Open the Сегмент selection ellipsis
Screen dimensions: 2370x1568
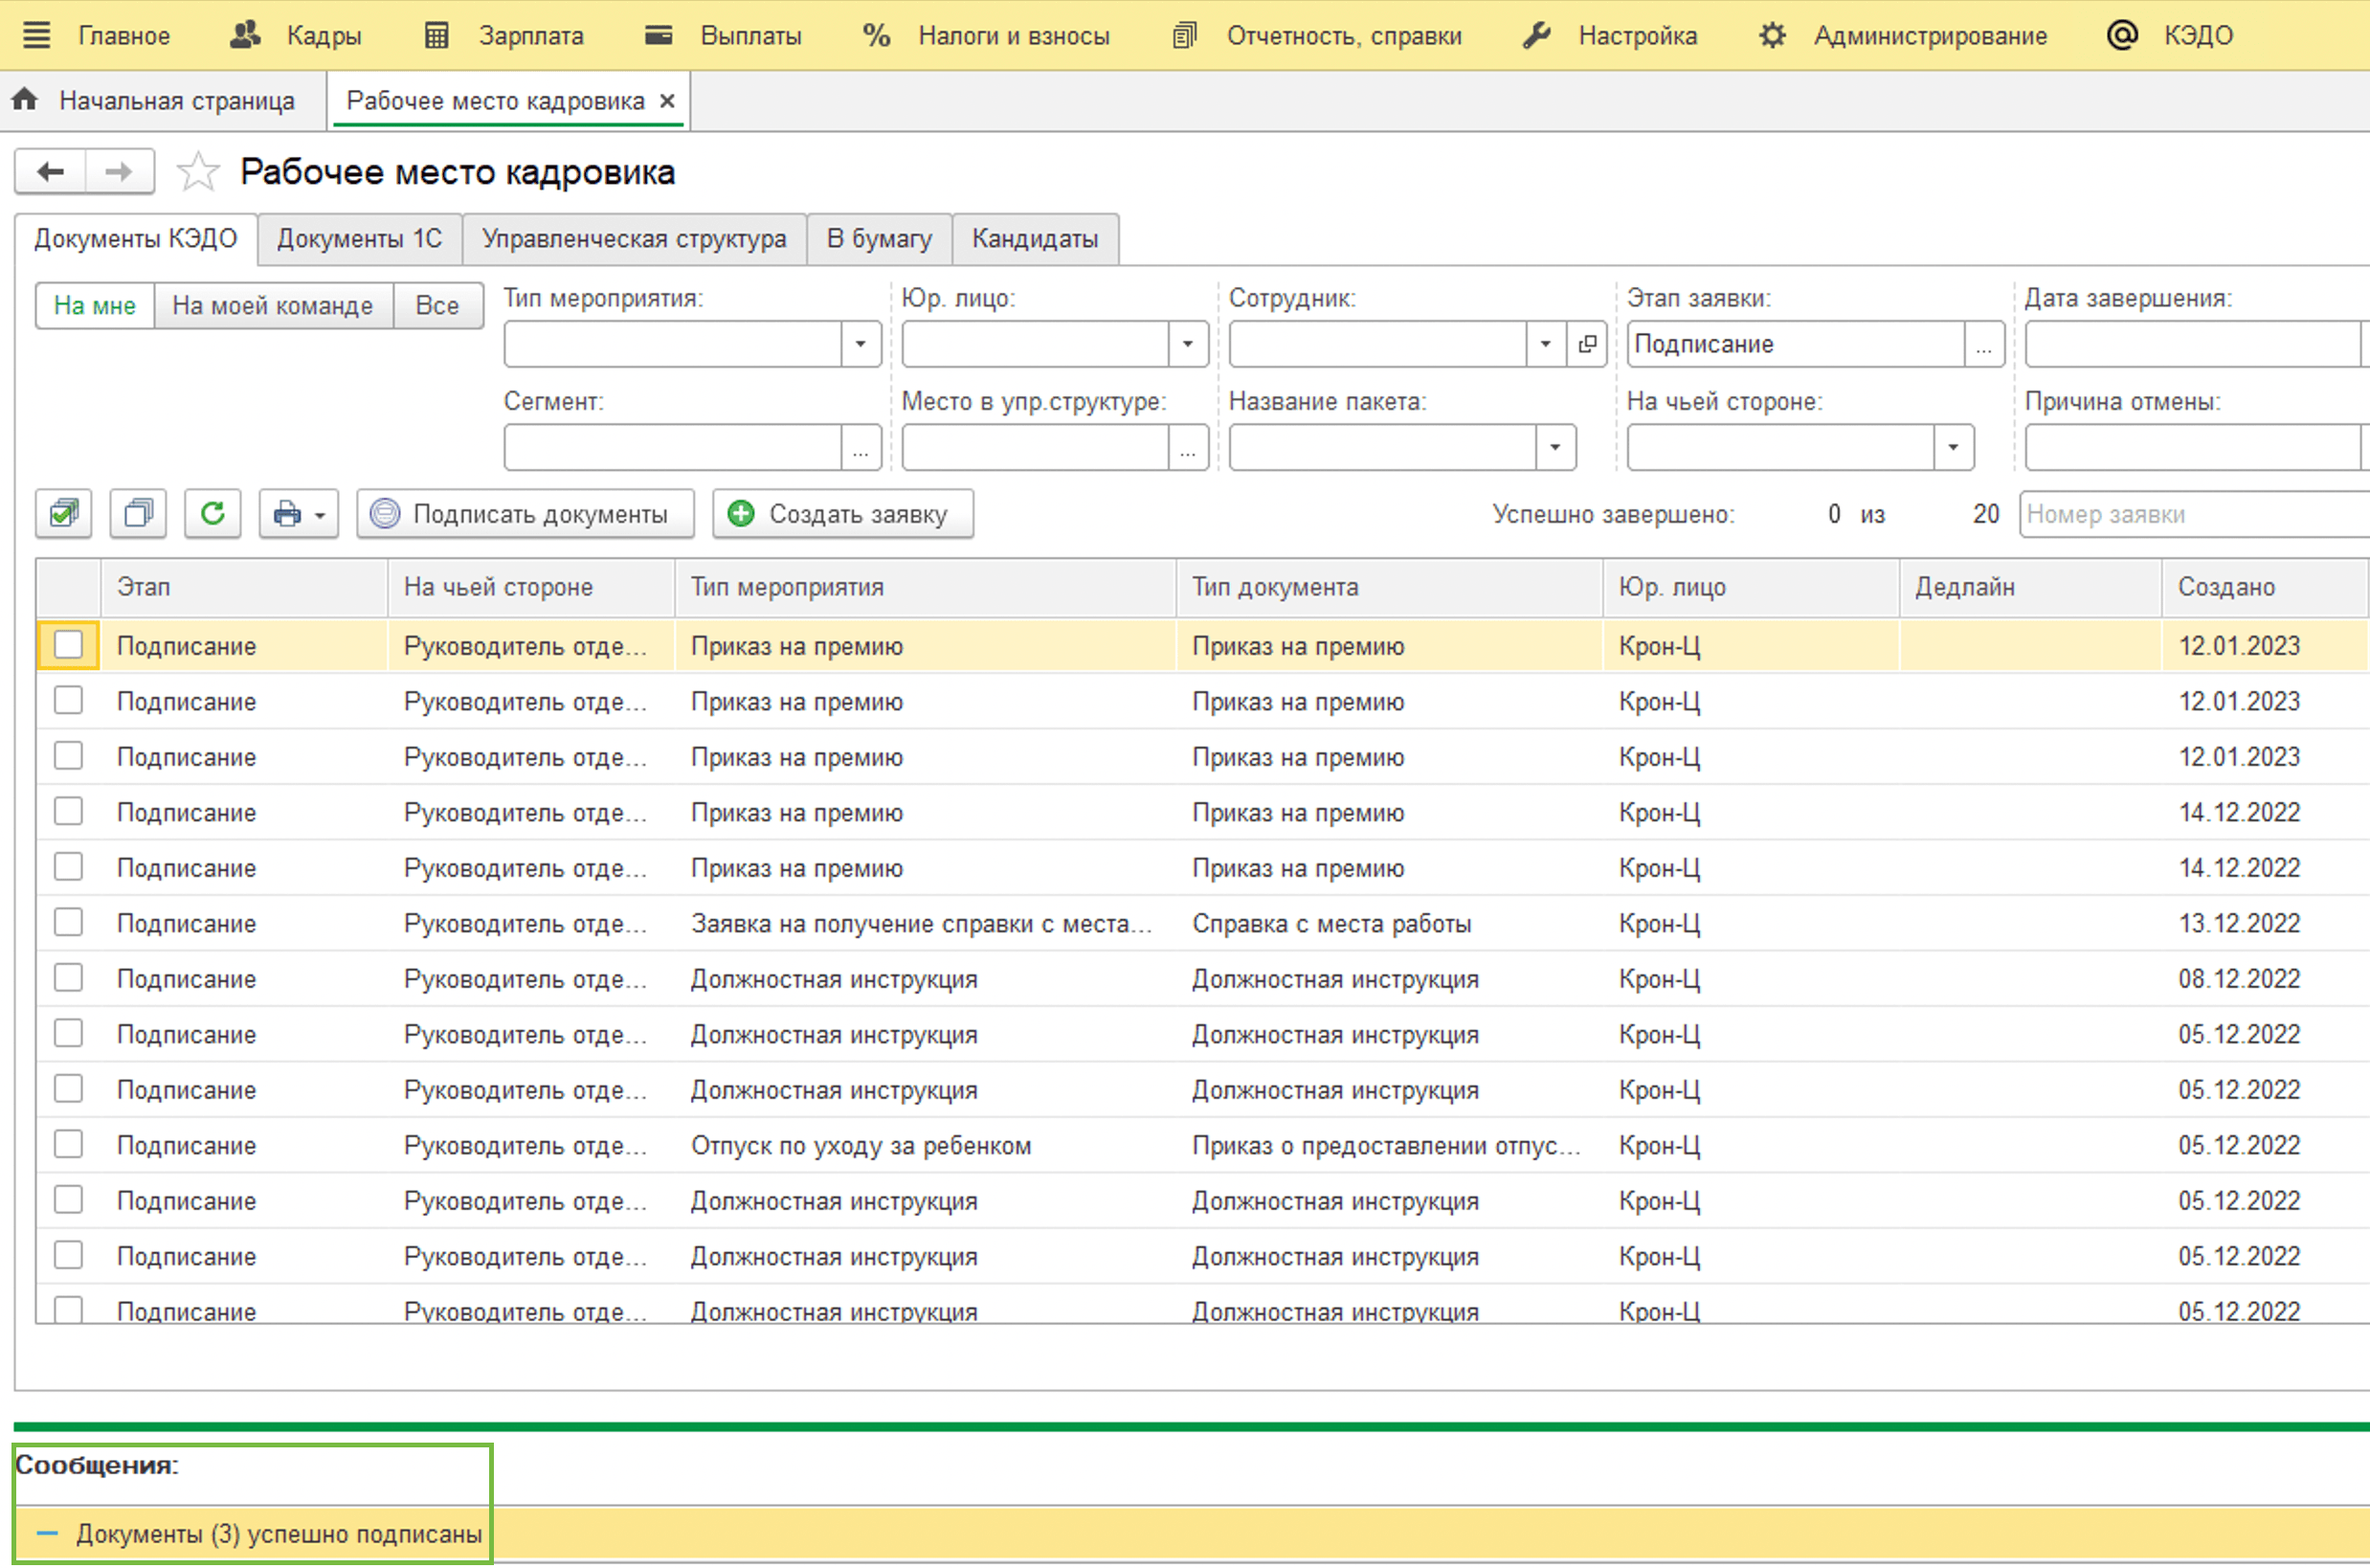pos(860,447)
